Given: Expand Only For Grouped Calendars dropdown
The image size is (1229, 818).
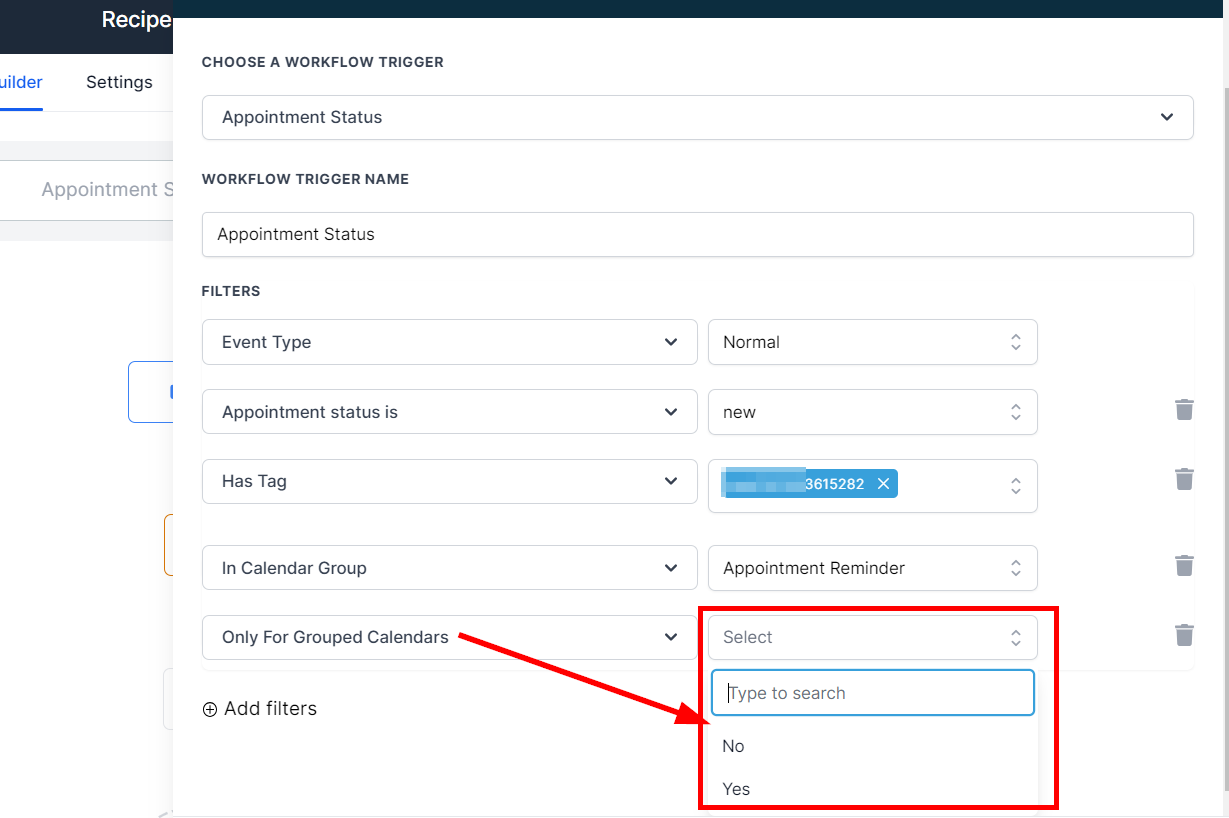Looking at the screenshot, I should (x=449, y=637).
